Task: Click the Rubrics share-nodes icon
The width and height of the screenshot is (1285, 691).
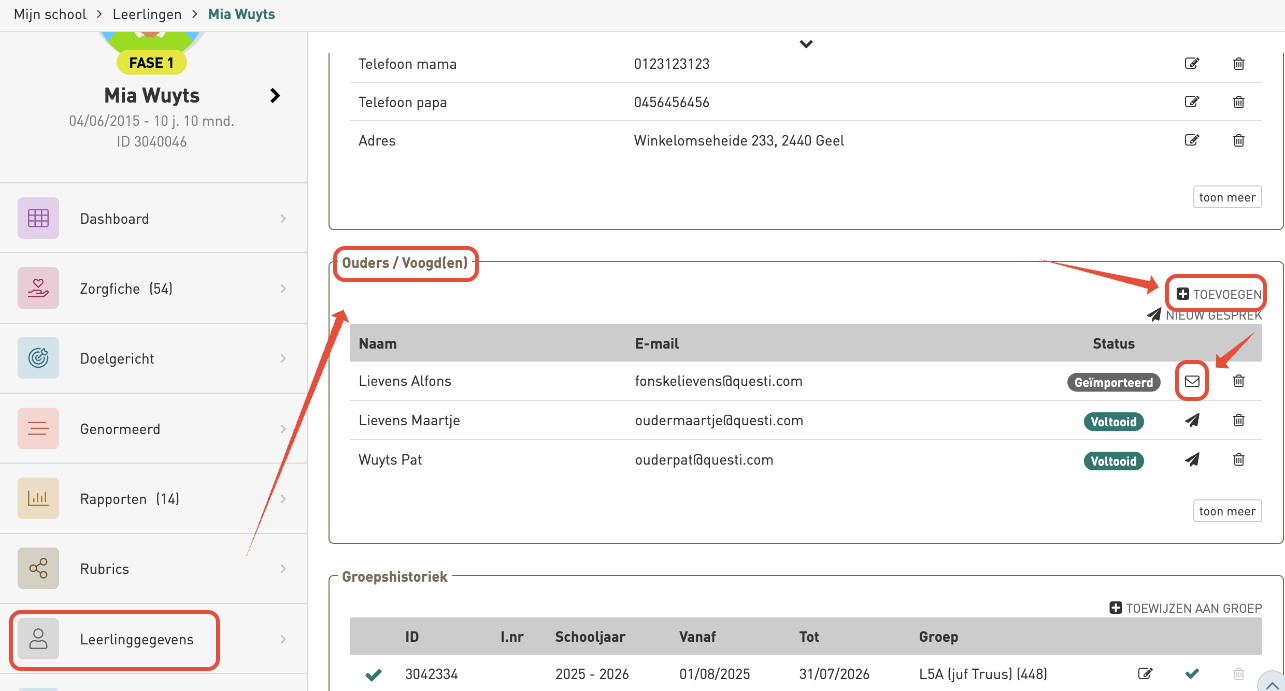Action: pos(38,568)
